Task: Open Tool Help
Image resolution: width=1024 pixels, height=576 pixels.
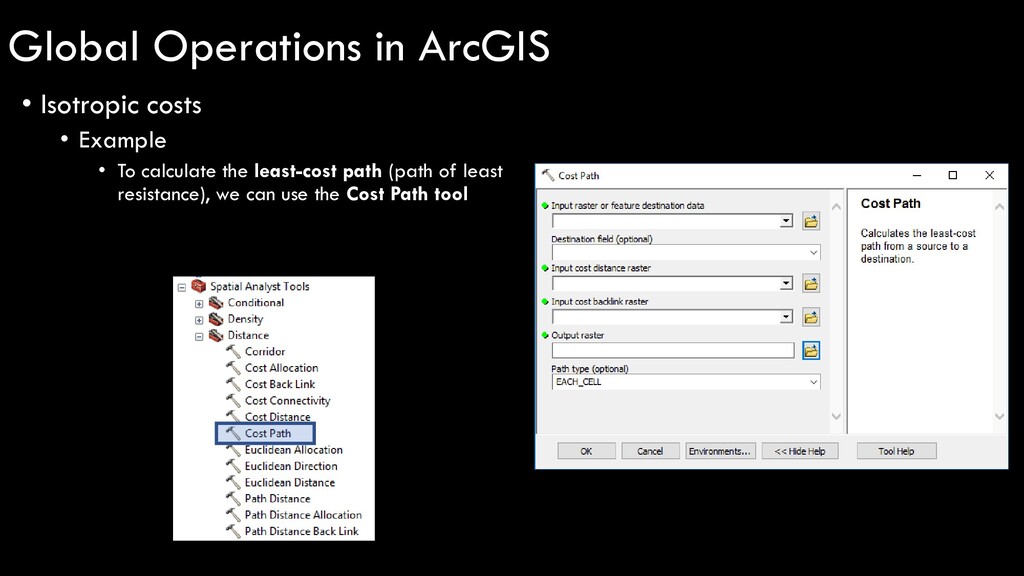Action: point(896,451)
